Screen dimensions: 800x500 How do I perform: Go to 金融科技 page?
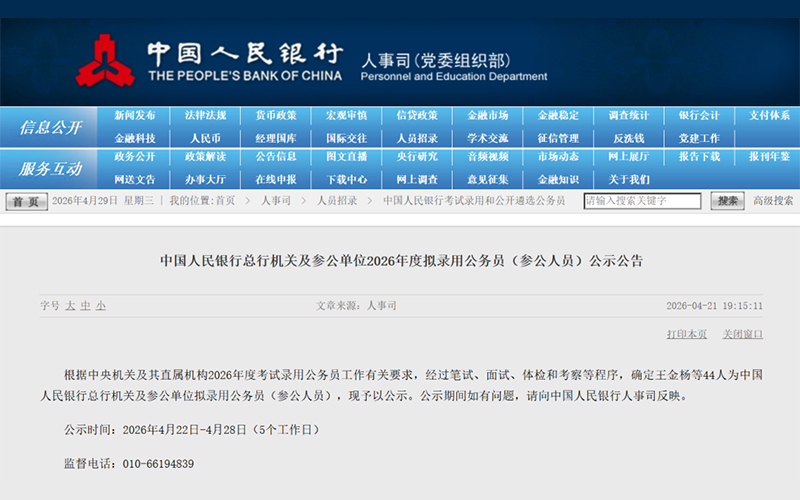[x=135, y=139]
